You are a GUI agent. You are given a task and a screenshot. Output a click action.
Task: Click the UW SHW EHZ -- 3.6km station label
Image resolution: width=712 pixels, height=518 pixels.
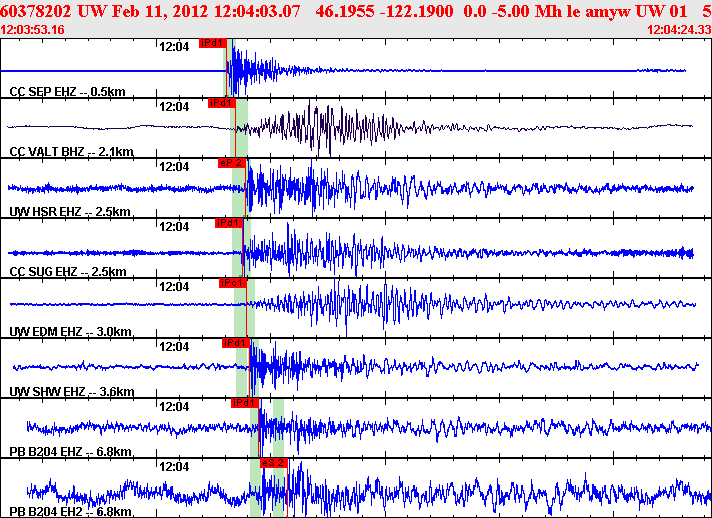click(x=72, y=391)
